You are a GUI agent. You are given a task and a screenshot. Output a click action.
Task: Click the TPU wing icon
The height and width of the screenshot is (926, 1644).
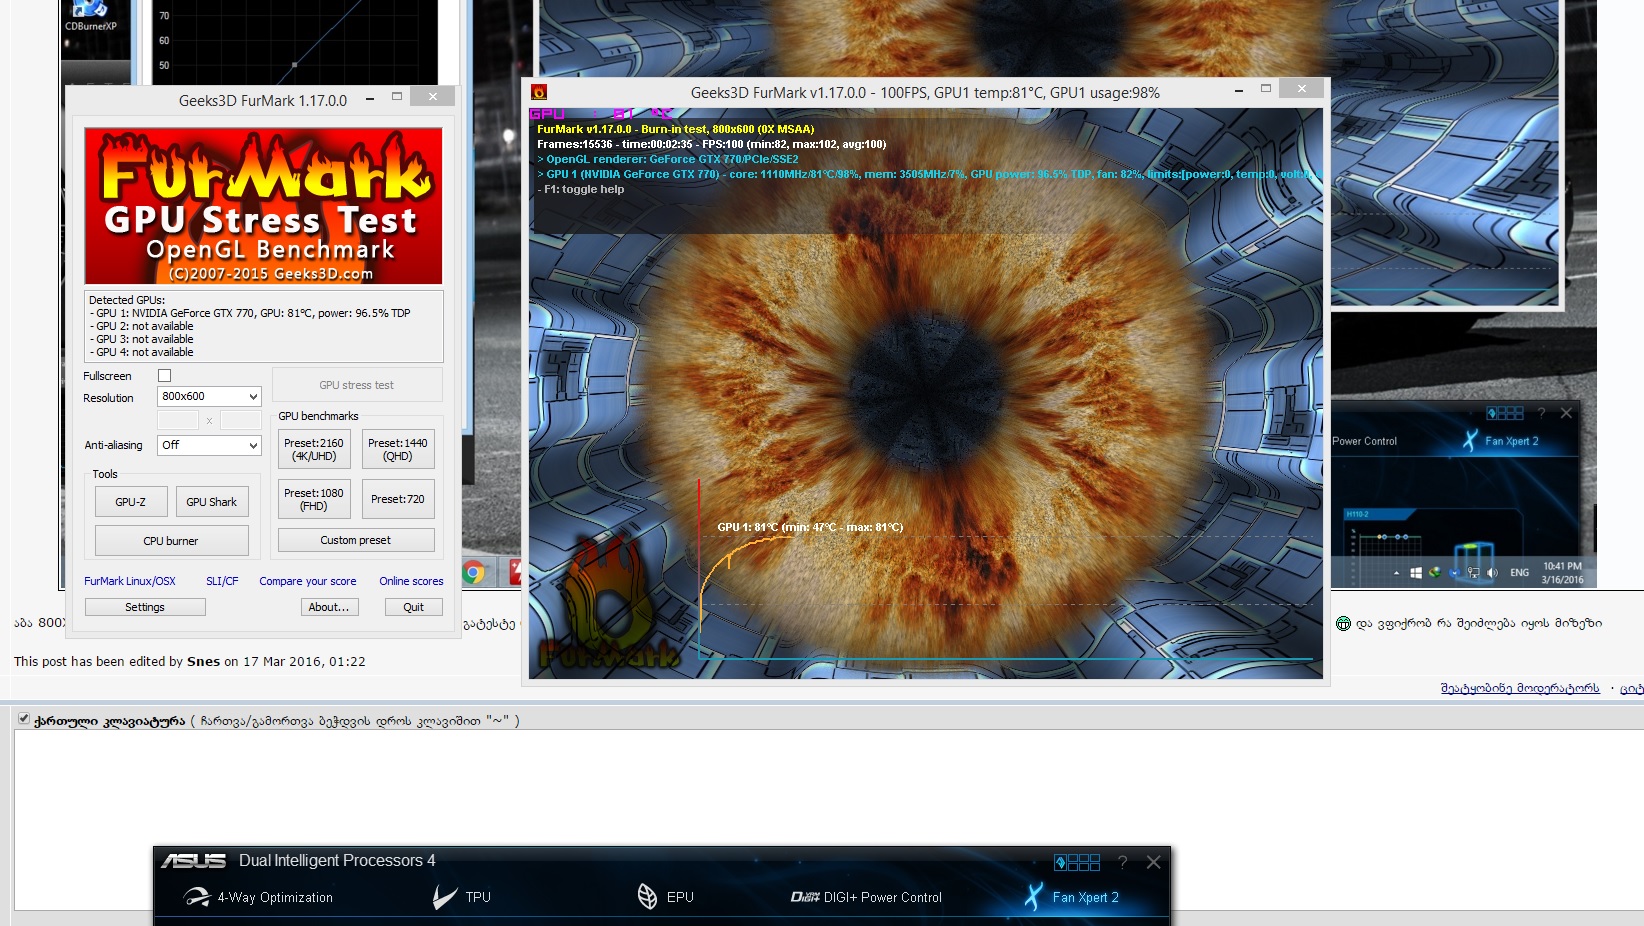point(444,897)
